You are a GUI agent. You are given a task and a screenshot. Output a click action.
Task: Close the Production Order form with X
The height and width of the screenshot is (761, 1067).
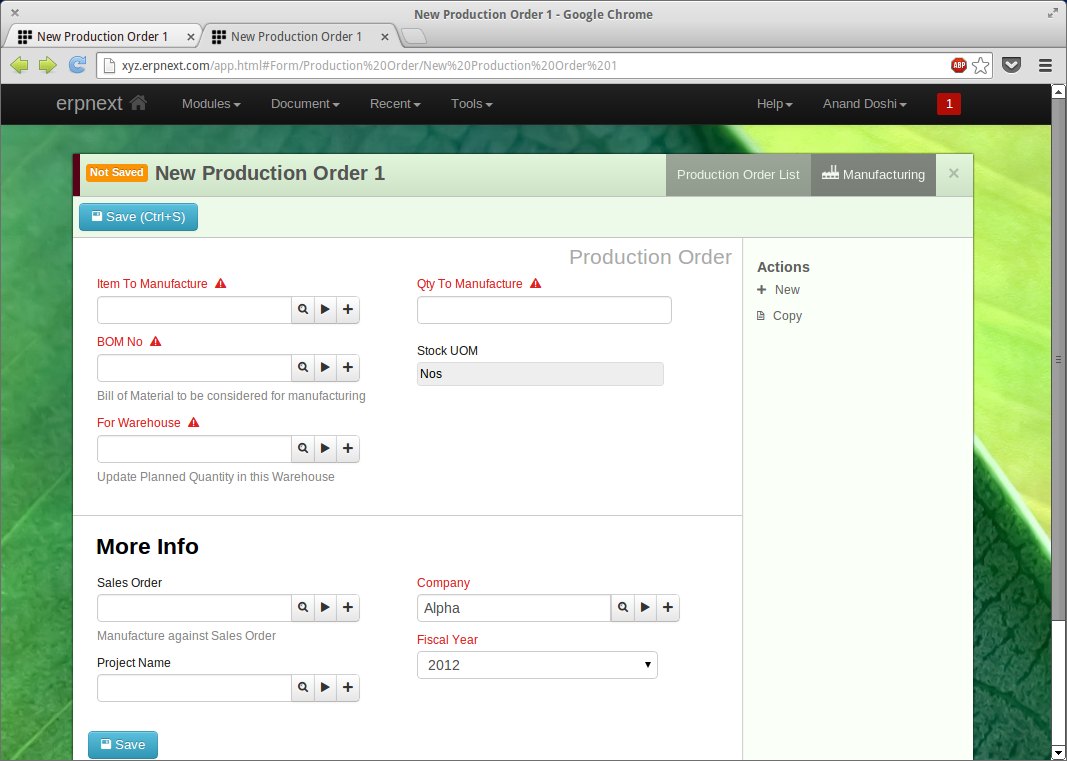point(954,174)
